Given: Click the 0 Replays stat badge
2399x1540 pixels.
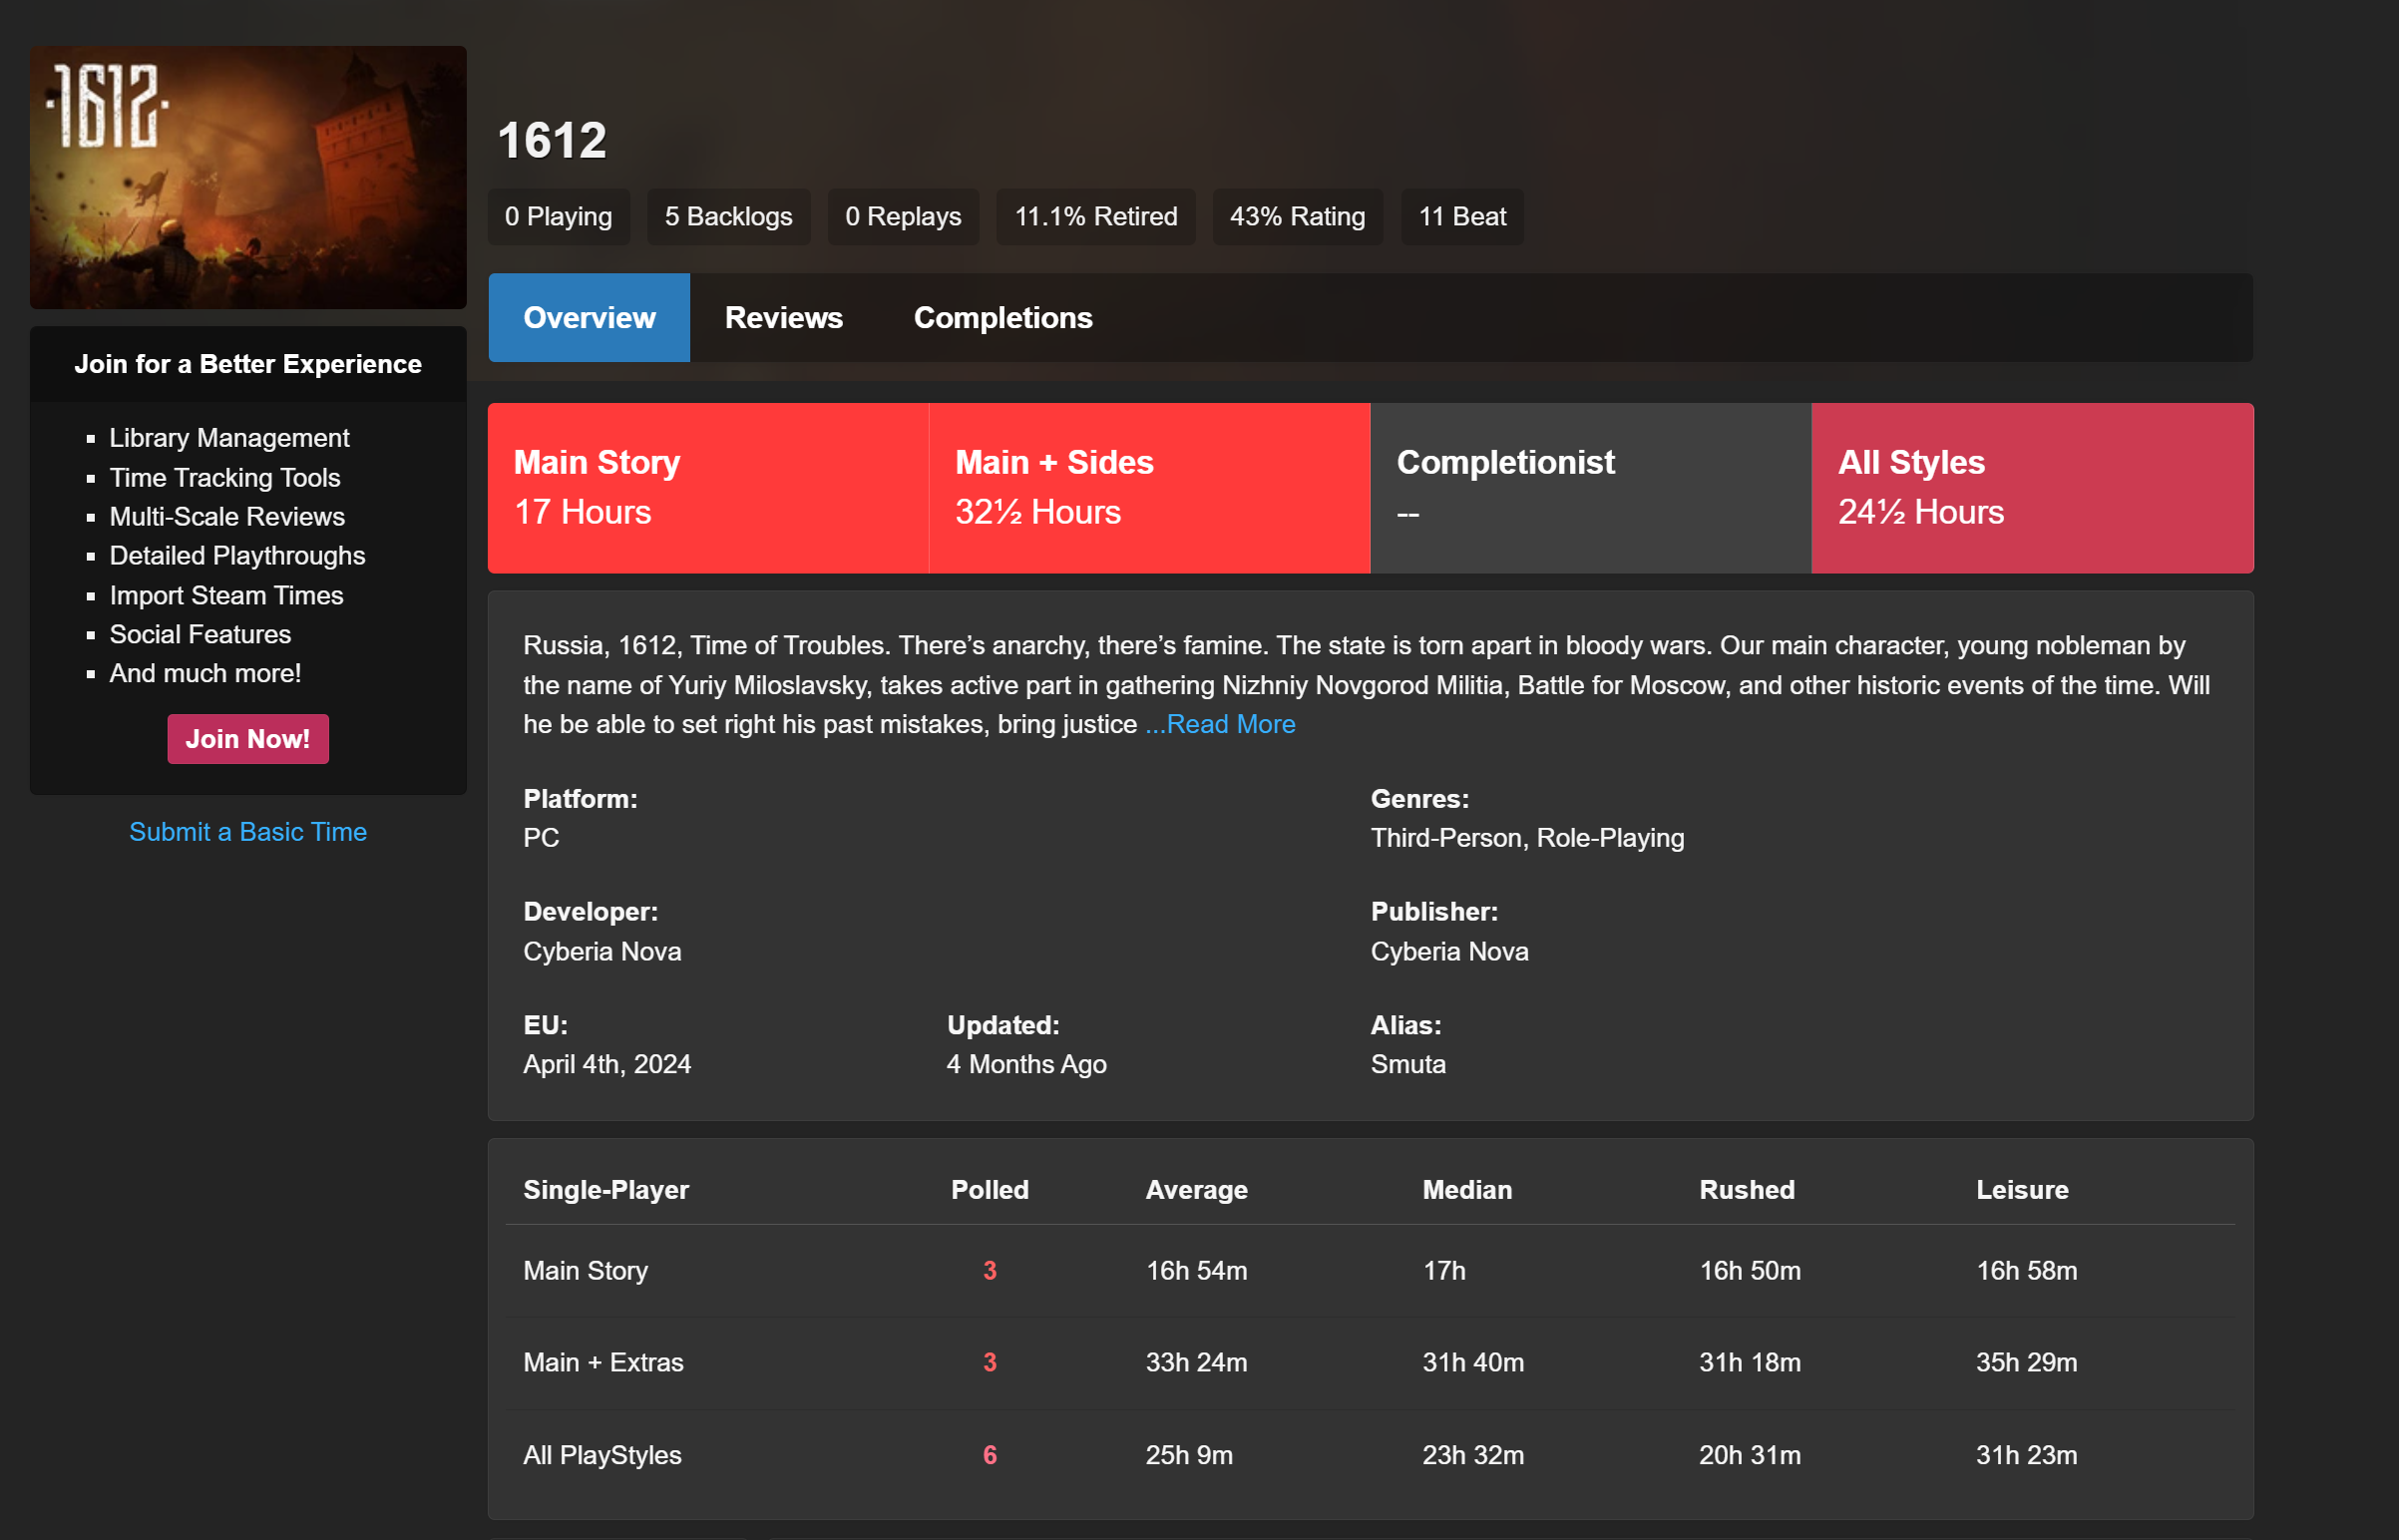Looking at the screenshot, I should click(902, 217).
